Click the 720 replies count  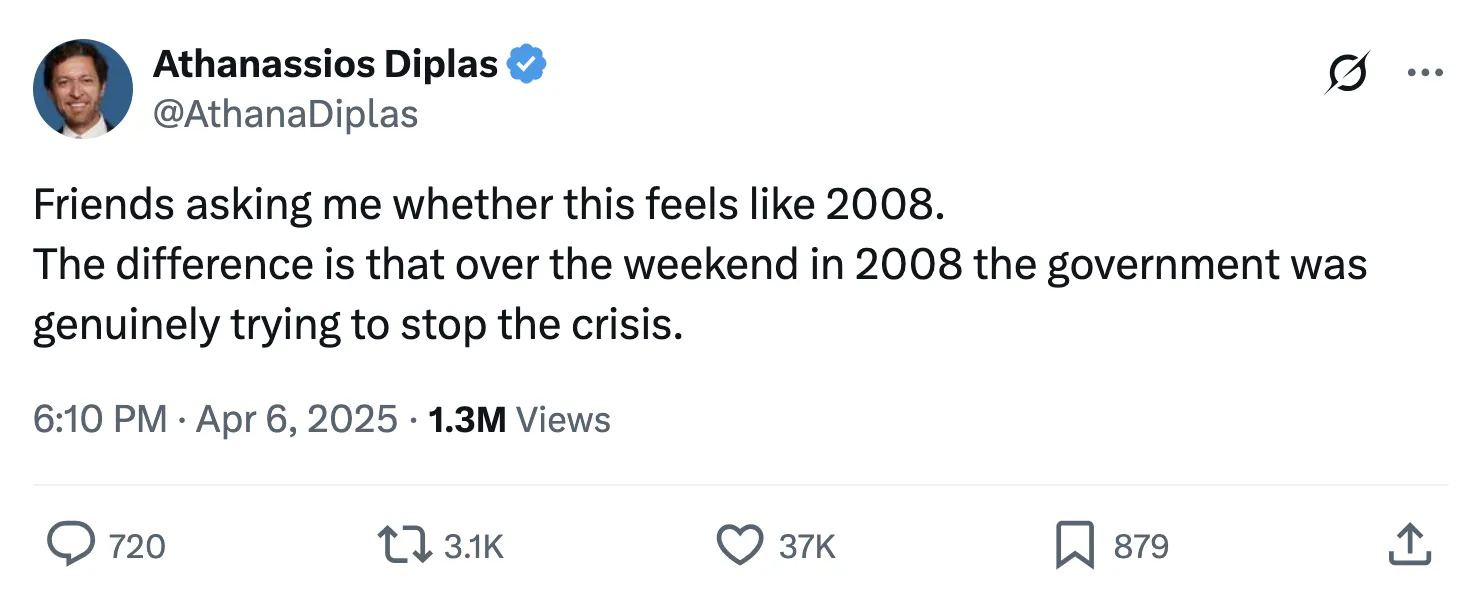click(136, 546)
